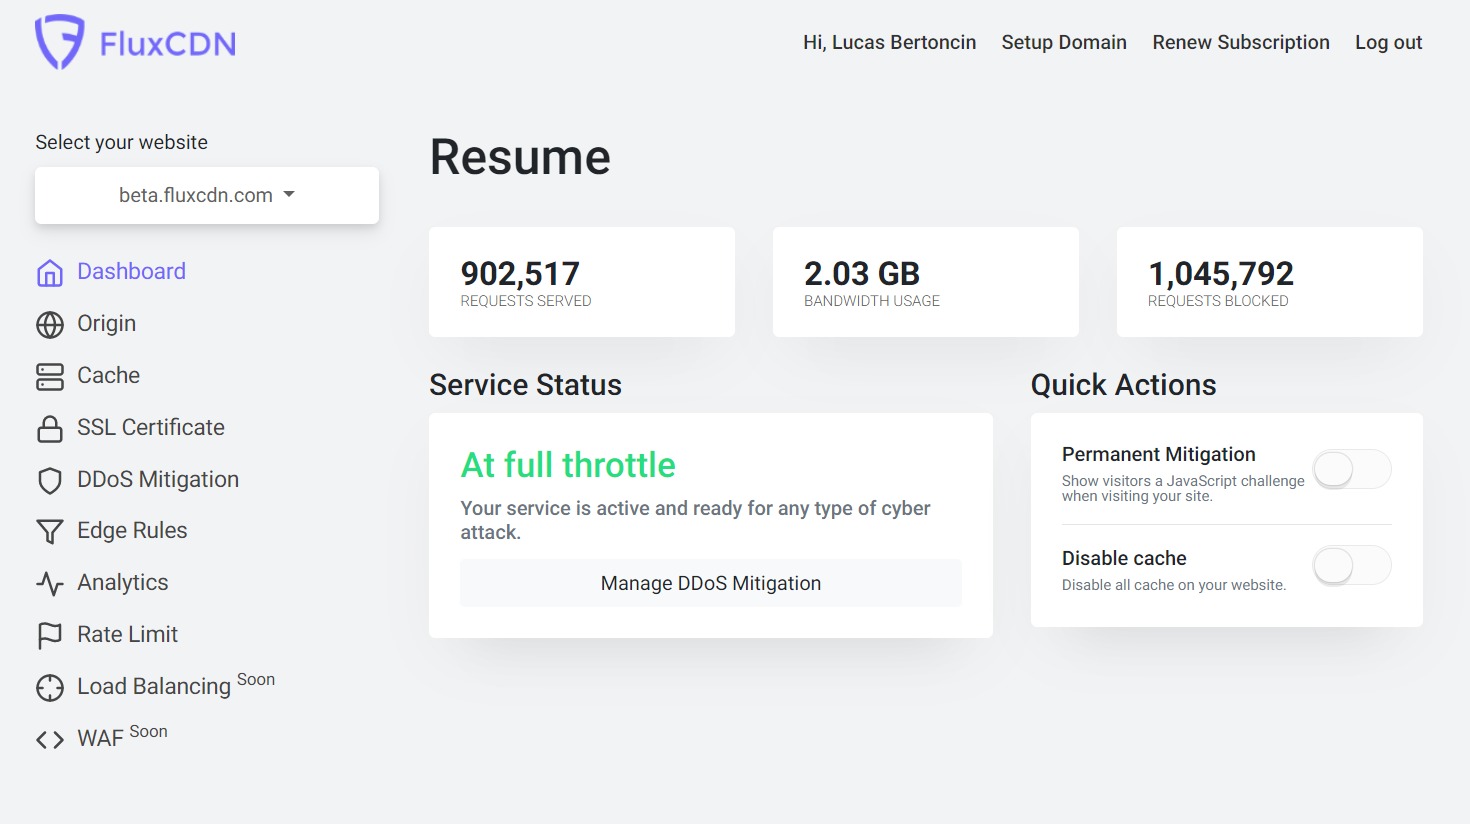Click the Hi, Lucas Bertoncin greeting
Image resolution: width=1470 pixels, height=824 pixels.
[x=889, y=42]
